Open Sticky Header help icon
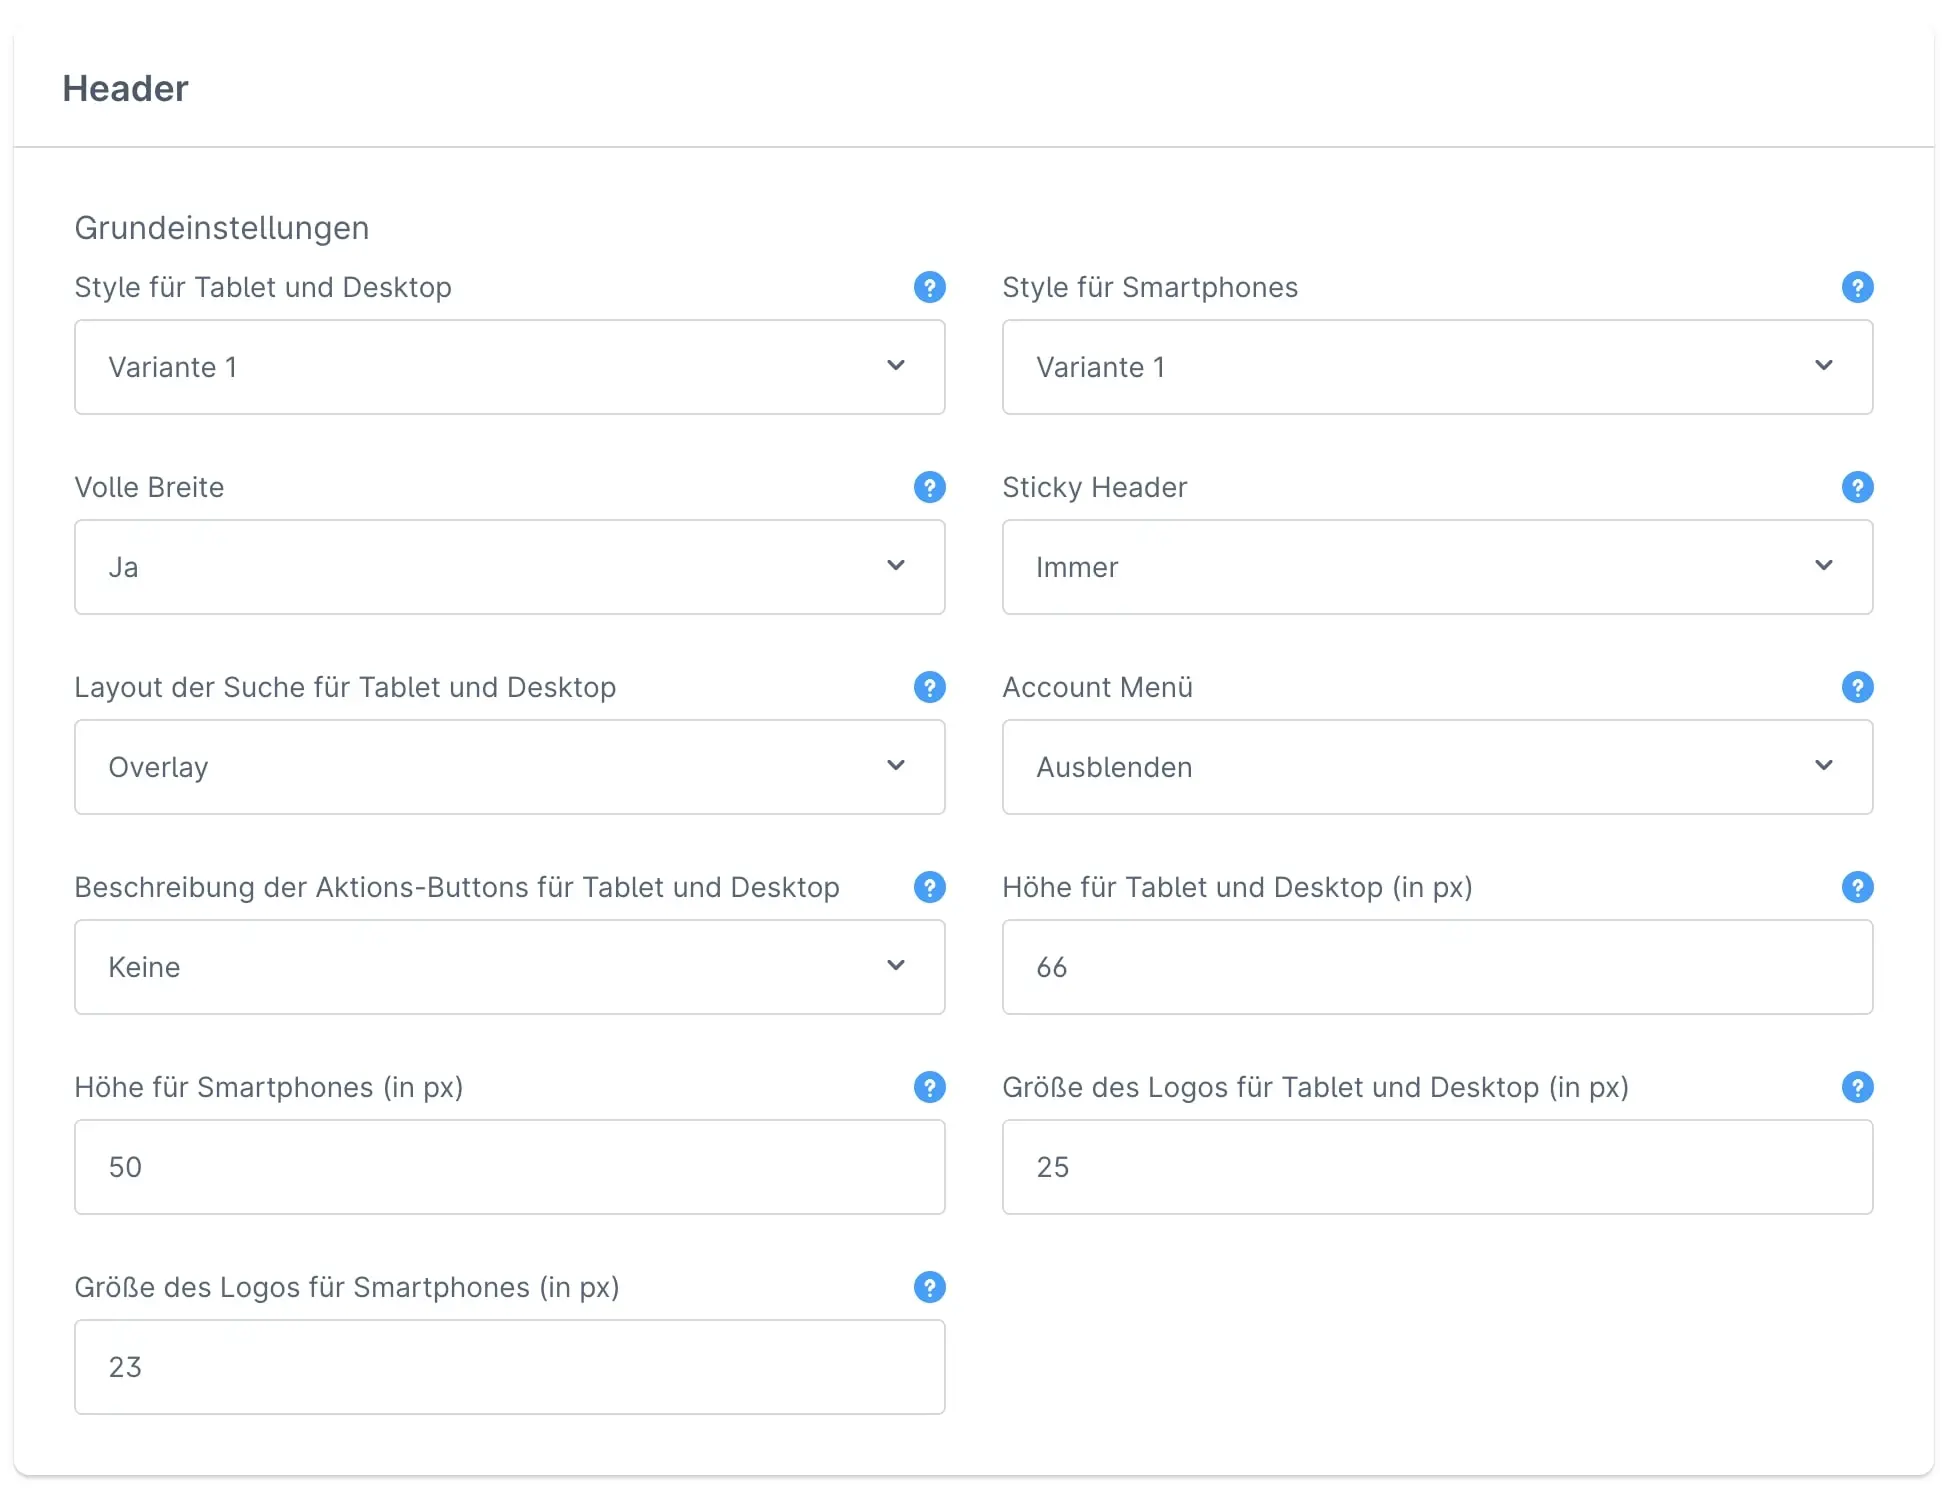This screenshot has height=1494, width=1952. 1857,487
